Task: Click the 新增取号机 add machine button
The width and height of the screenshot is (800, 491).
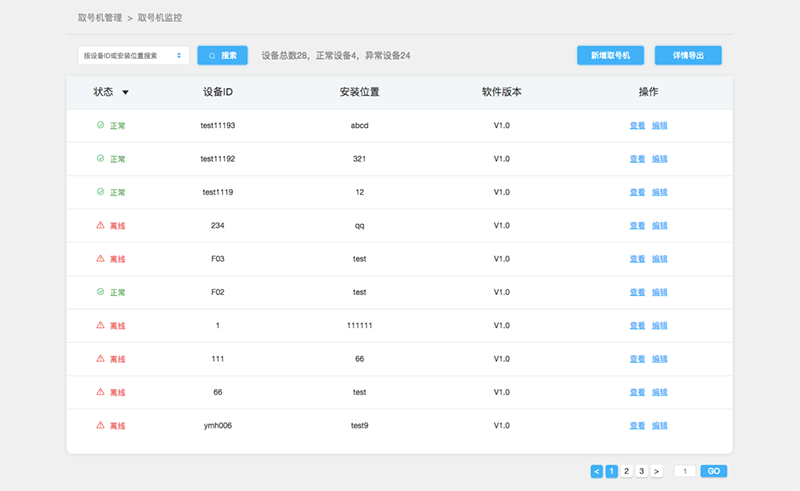Action: [x=610, y=56]
